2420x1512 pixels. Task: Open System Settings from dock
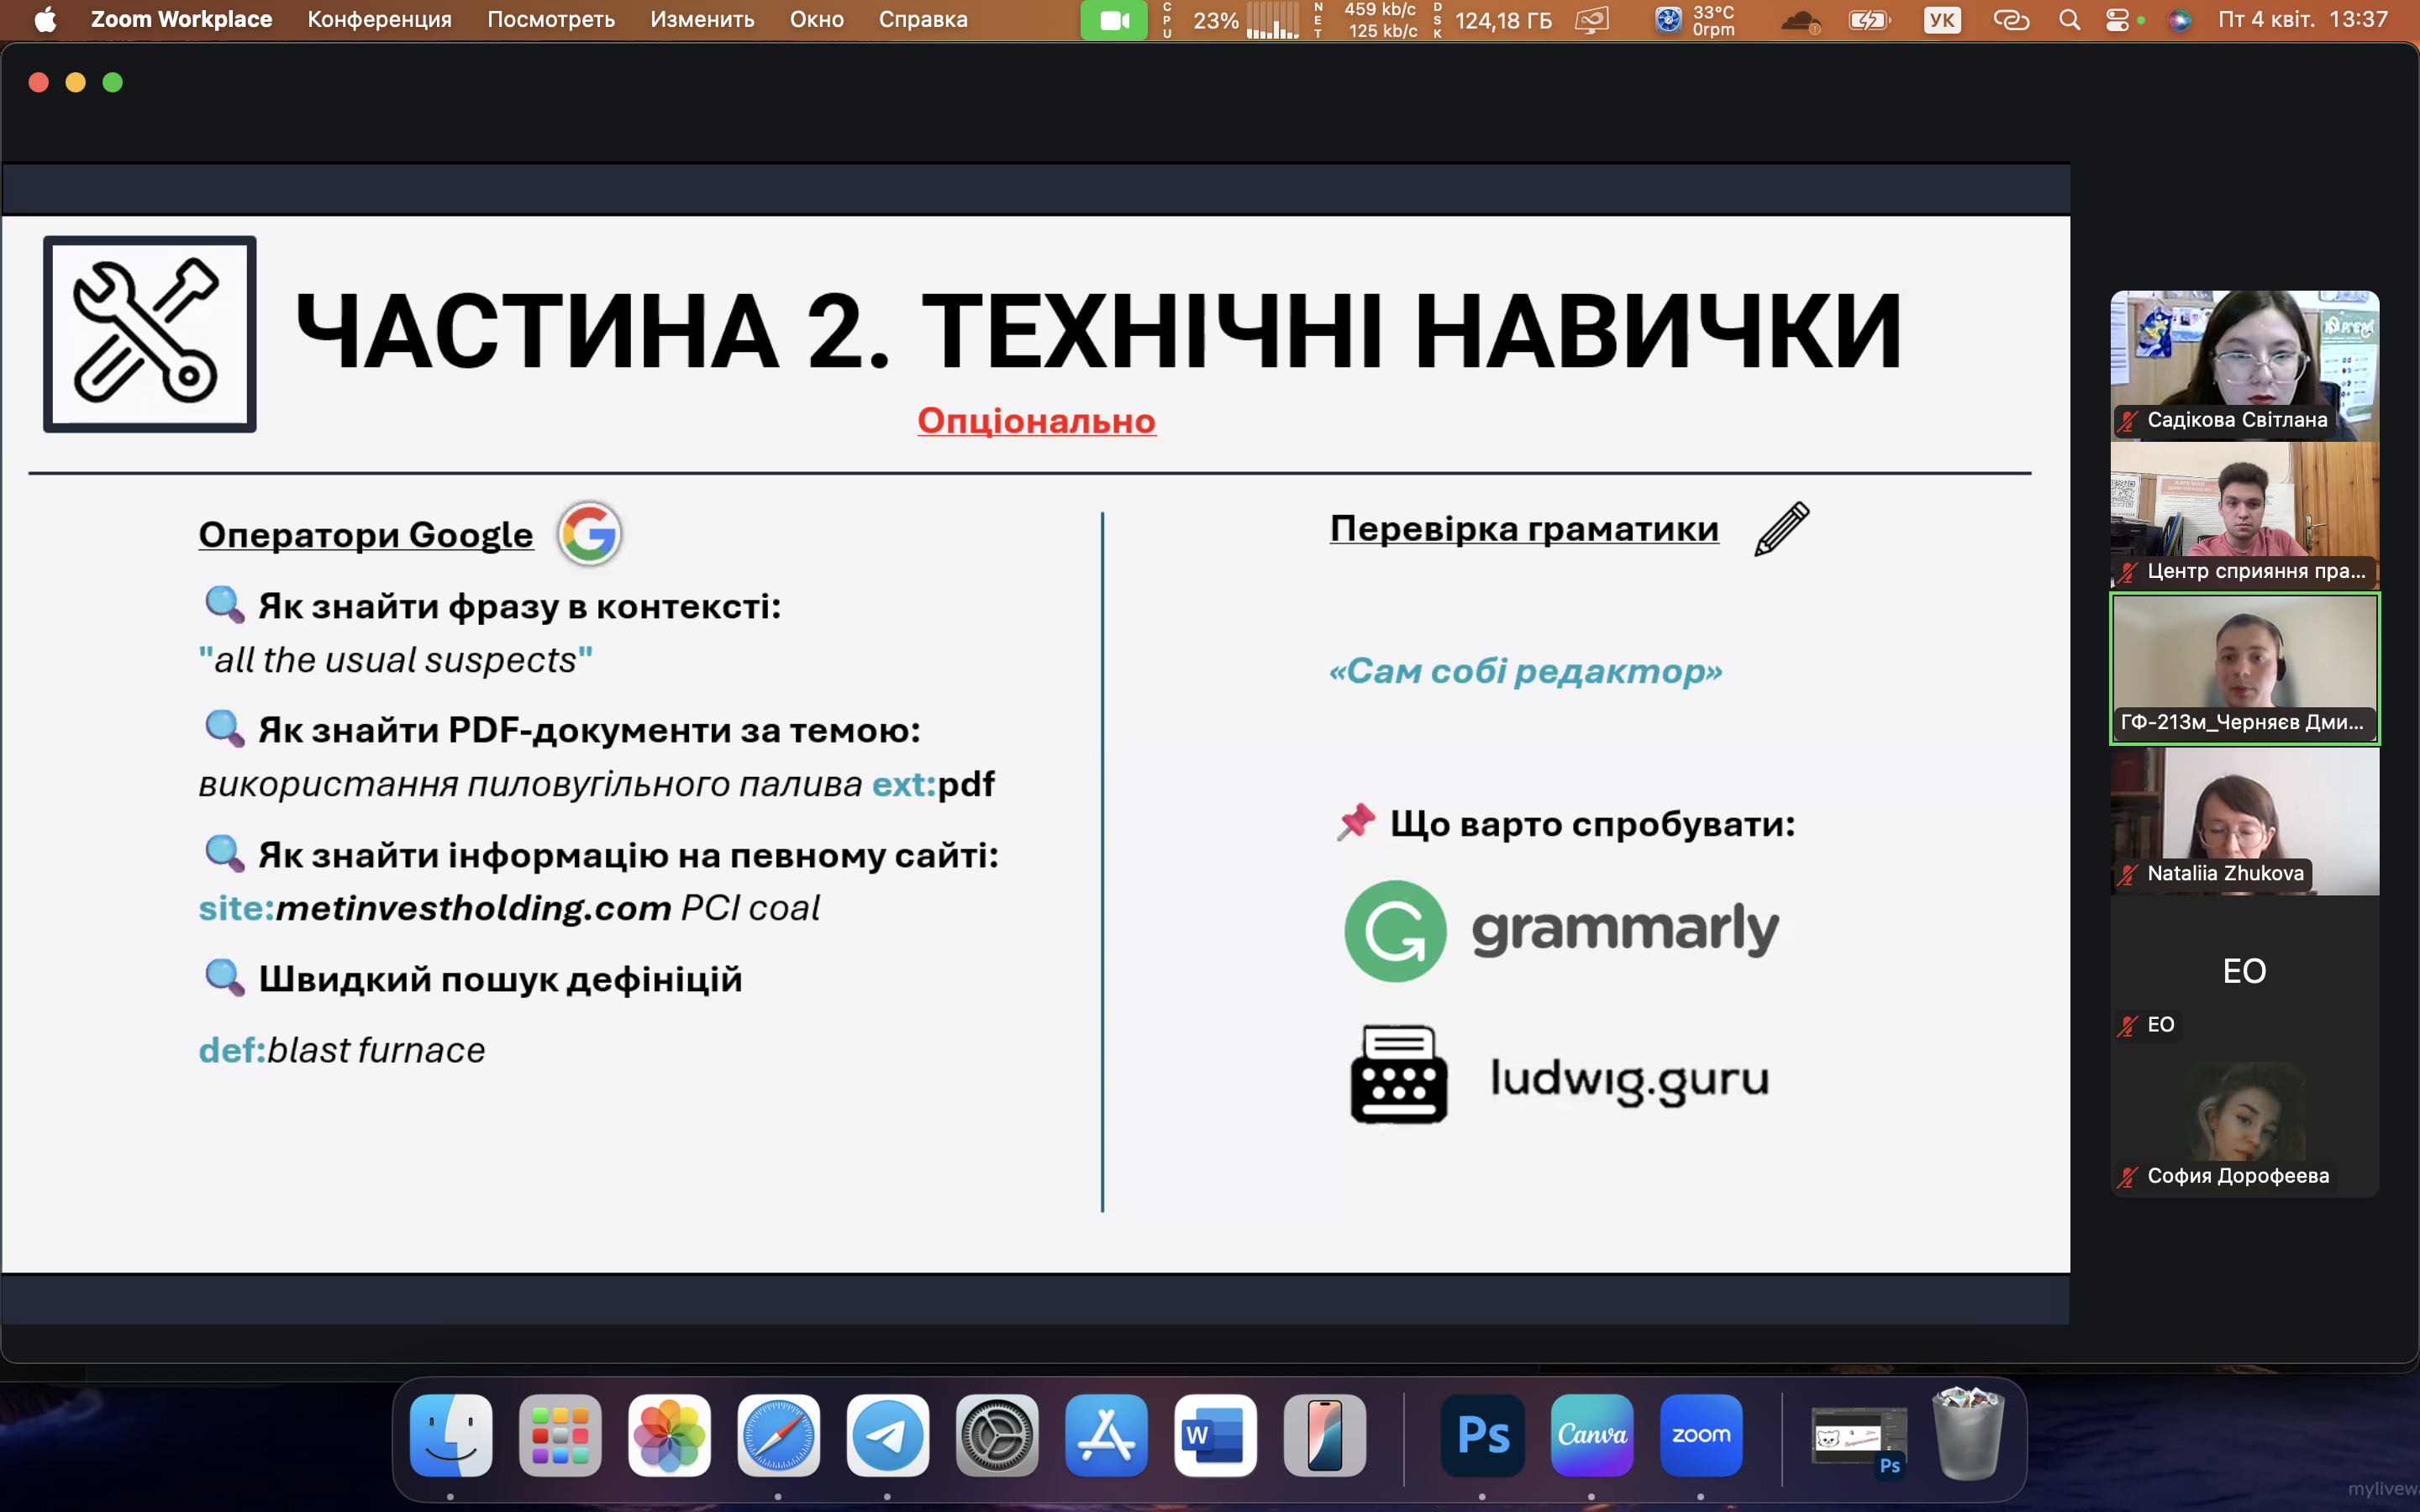(x=996, y=1436)
